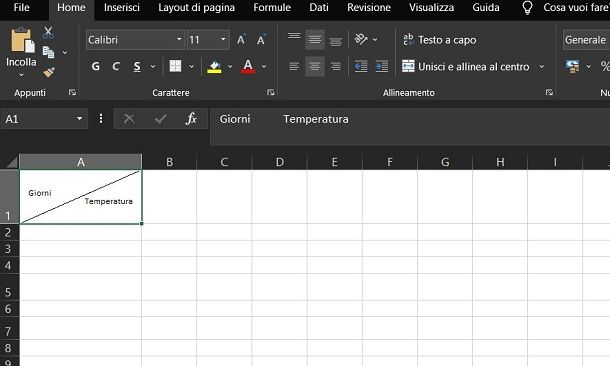Open Appunti clipboard dialog launcher
This screenshot has height=366, width=610.
[x=72, y=92]
